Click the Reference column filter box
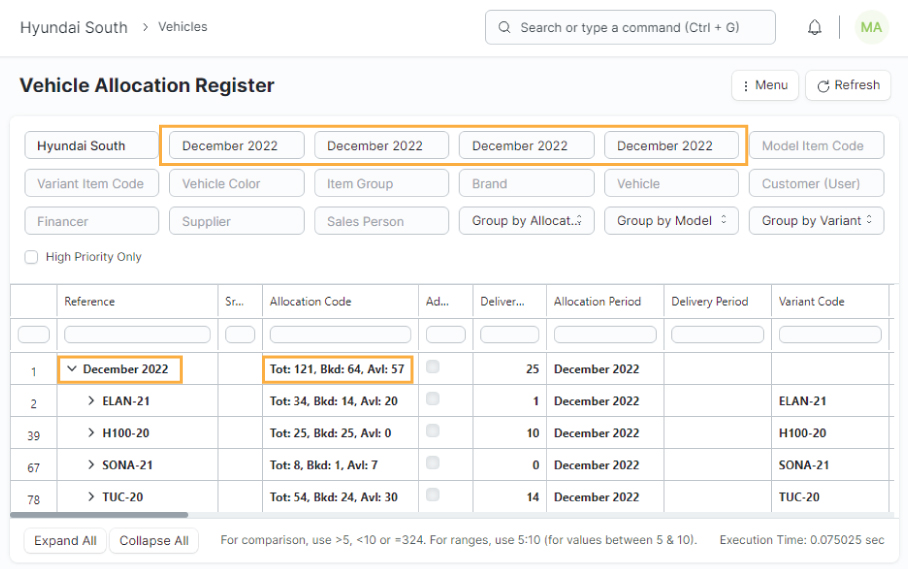This screenshot has height=569, width=908. tap(137, 335)
